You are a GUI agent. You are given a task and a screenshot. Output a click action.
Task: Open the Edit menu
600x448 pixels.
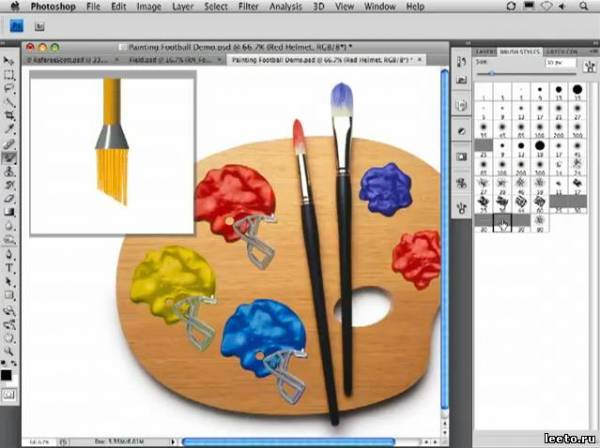tap(119, 7)
